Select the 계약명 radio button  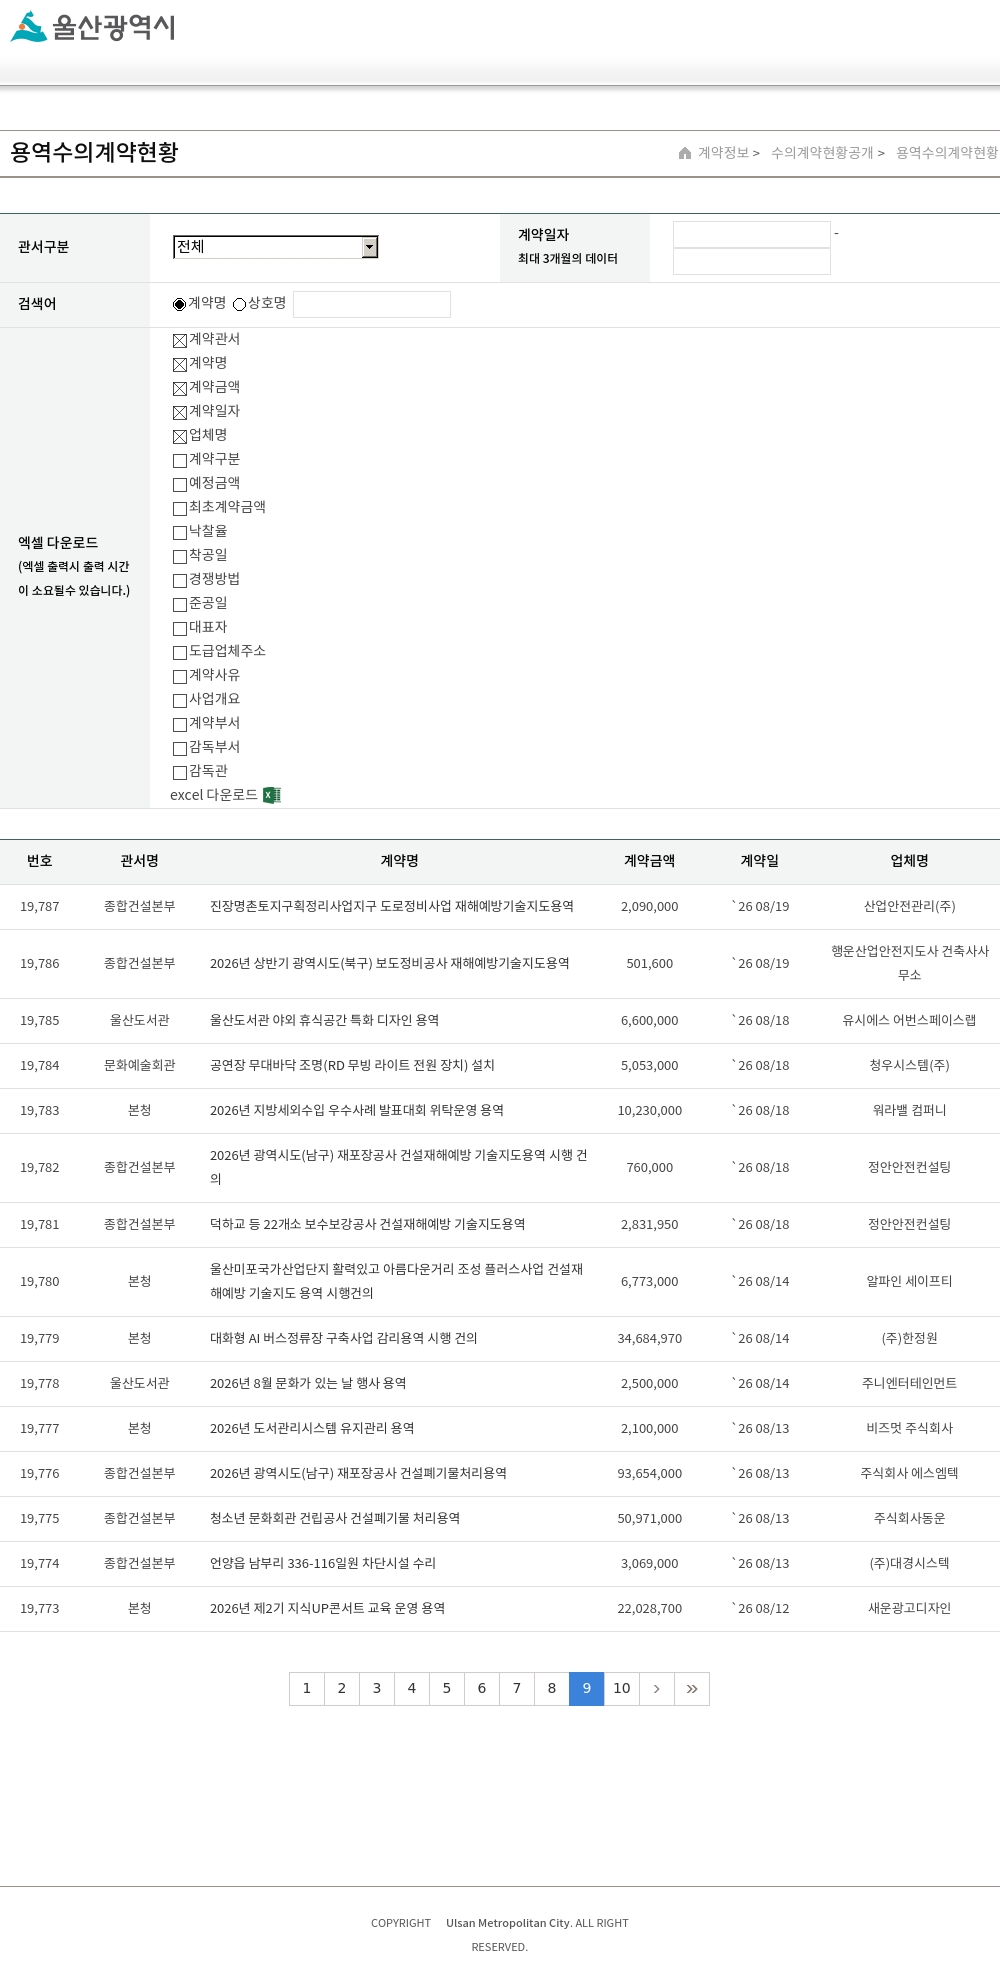pos(180,304)
